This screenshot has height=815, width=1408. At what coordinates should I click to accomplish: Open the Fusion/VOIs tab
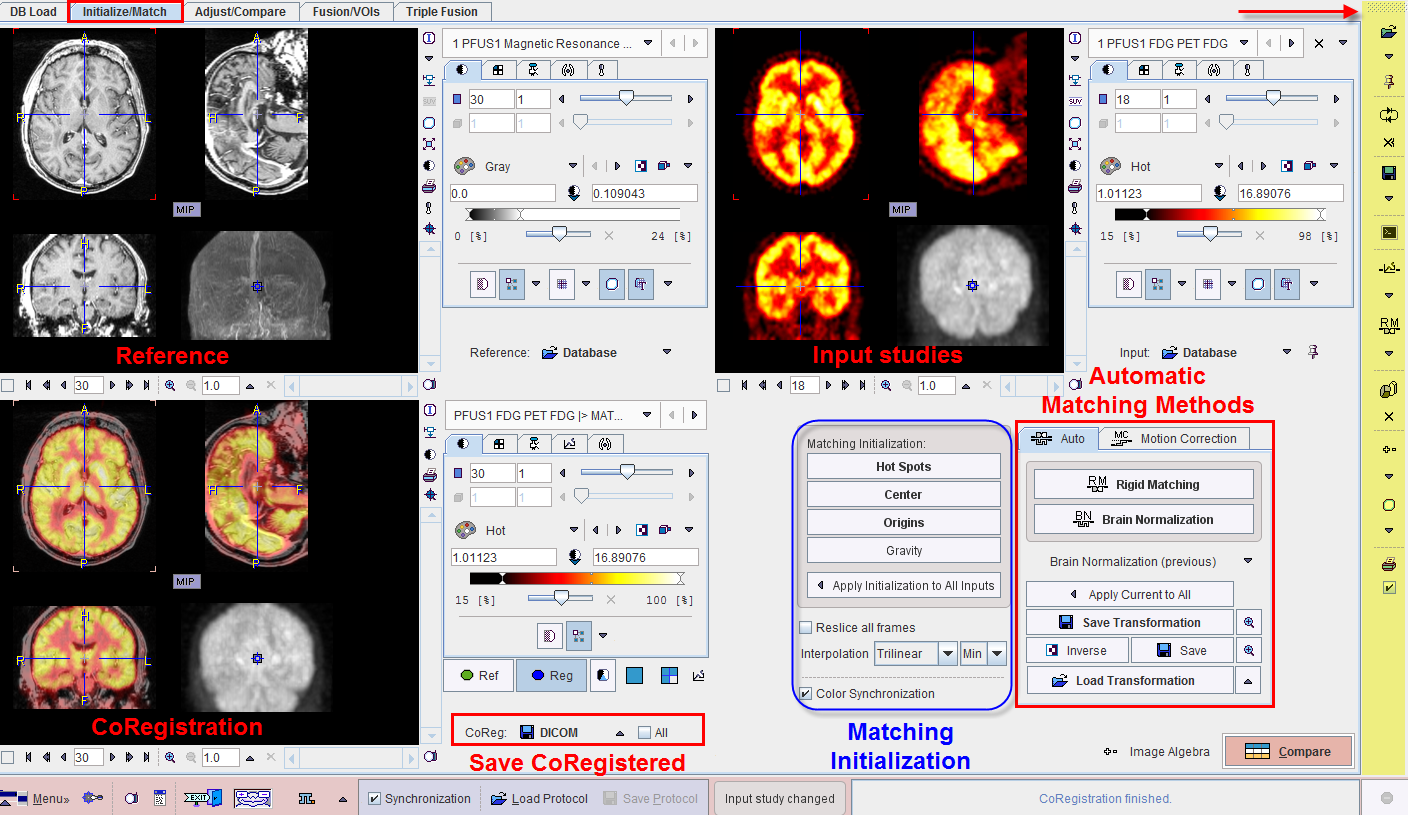pyautogui.click(x=344, y=12)
